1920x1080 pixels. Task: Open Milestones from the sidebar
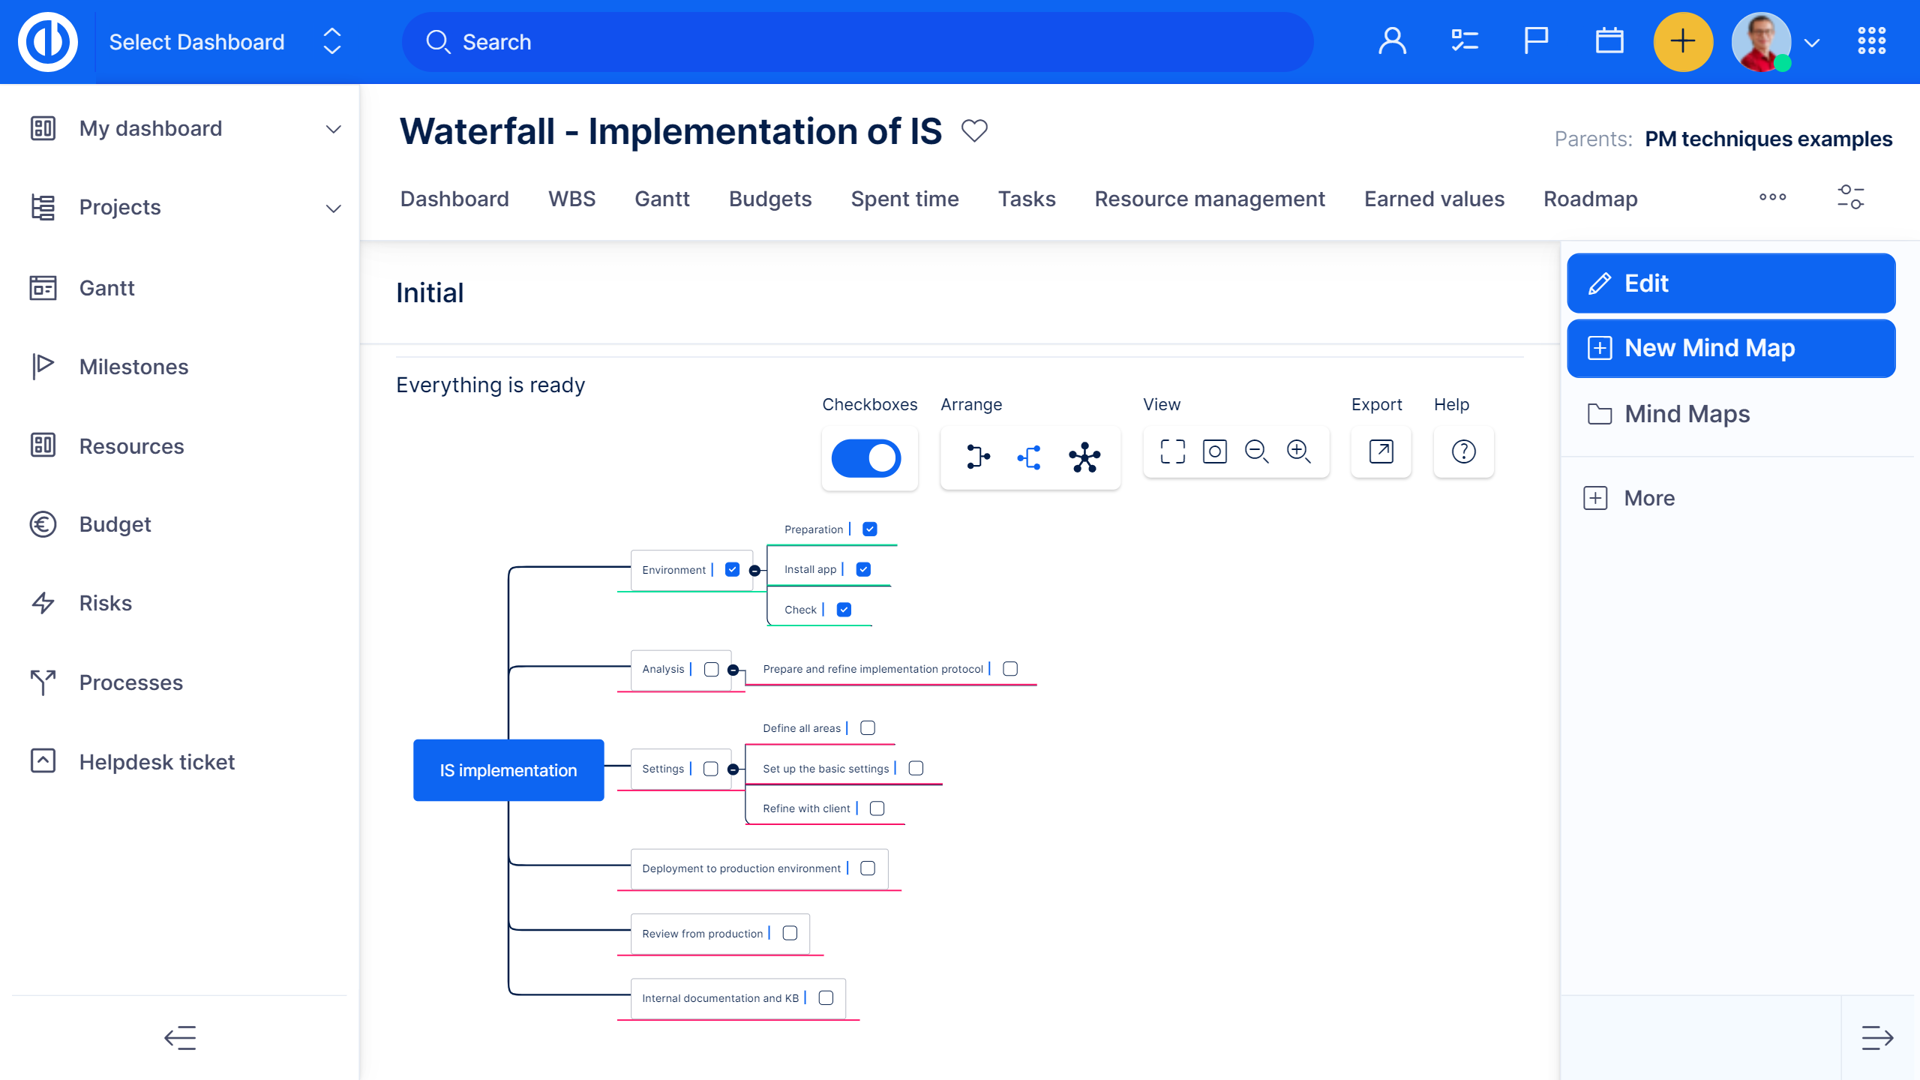pyautogui.click(x=133, y=366)
